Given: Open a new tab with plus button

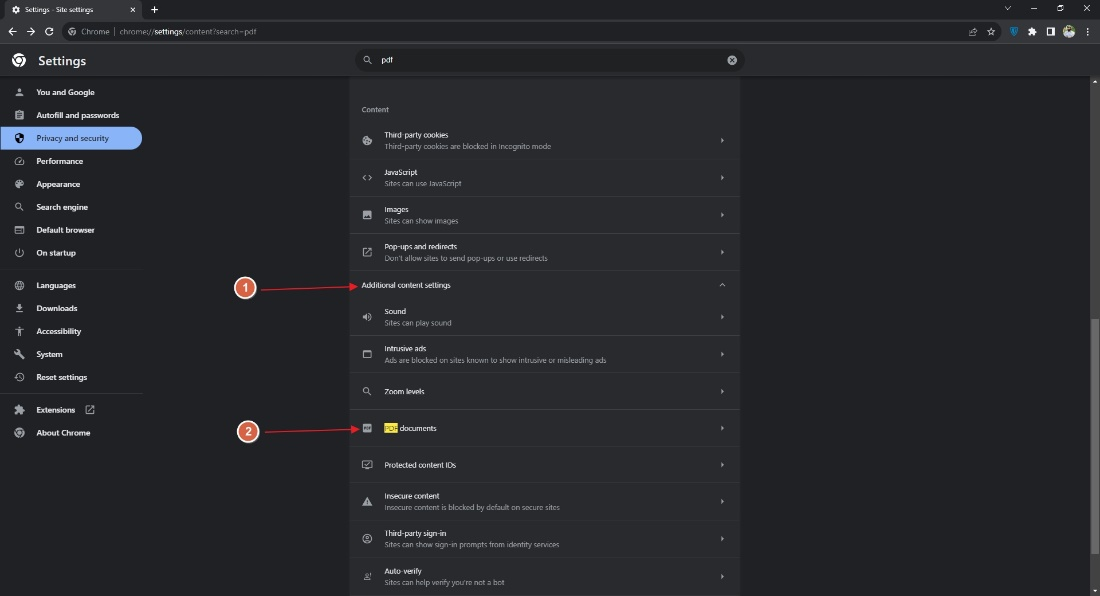Looking at the screenshot, I should (154, 9).
